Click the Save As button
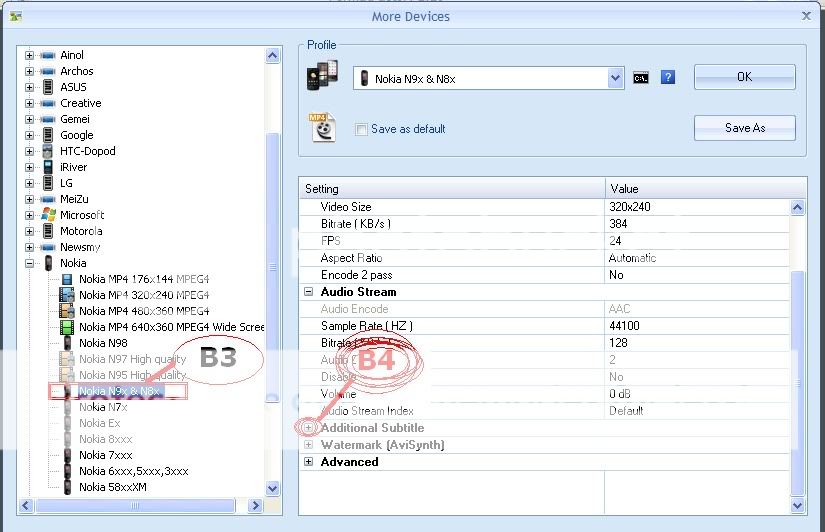Screen dimensions: 825x532 point(744,128)
